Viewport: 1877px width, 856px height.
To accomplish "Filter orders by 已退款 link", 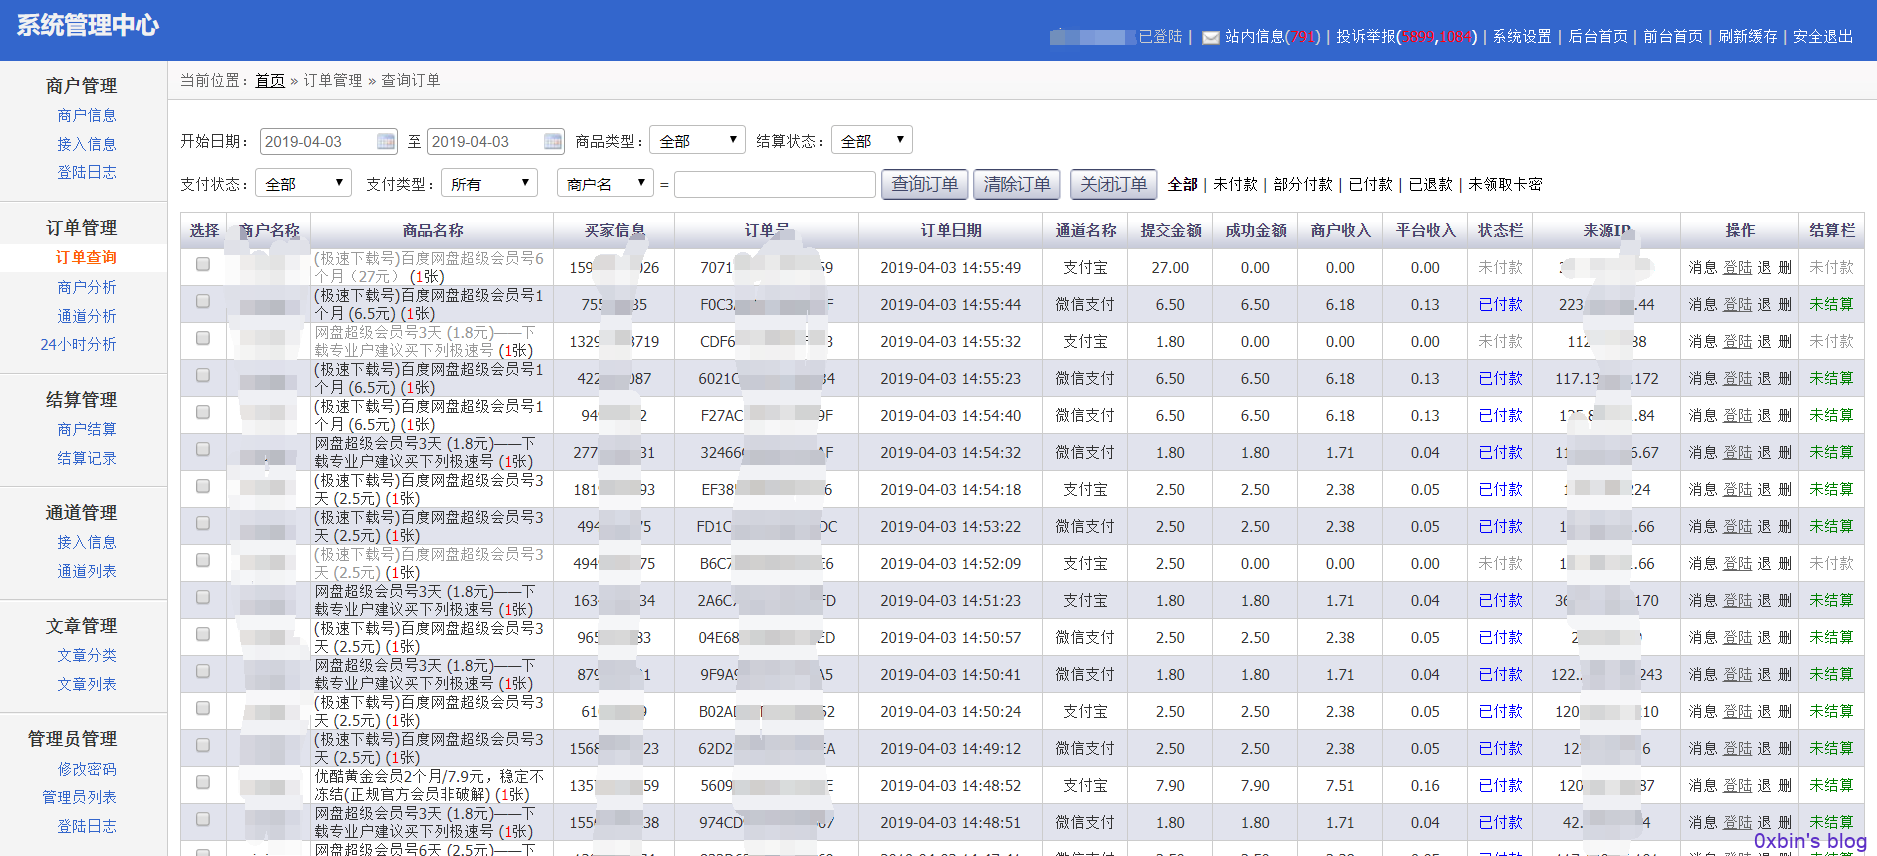I will [1430, 184].
